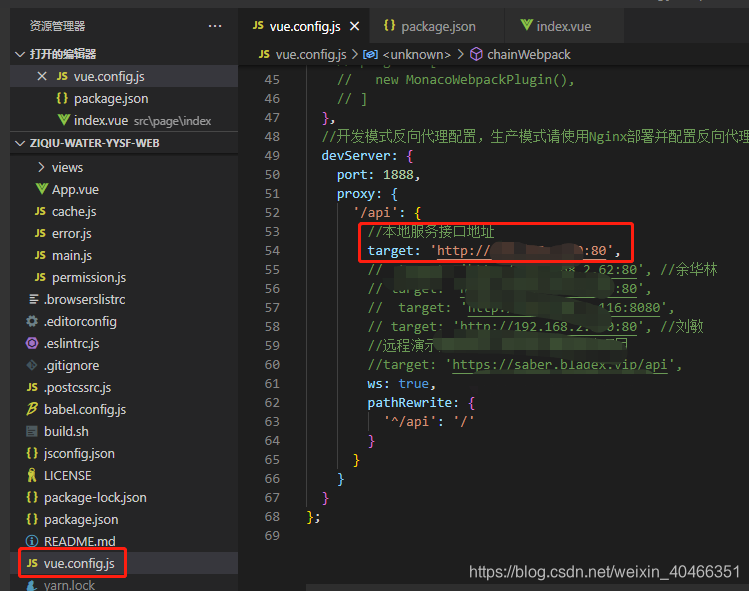
Task: Click the vue.config.js breadcrumb segment
Action: [x=311, y=54]
